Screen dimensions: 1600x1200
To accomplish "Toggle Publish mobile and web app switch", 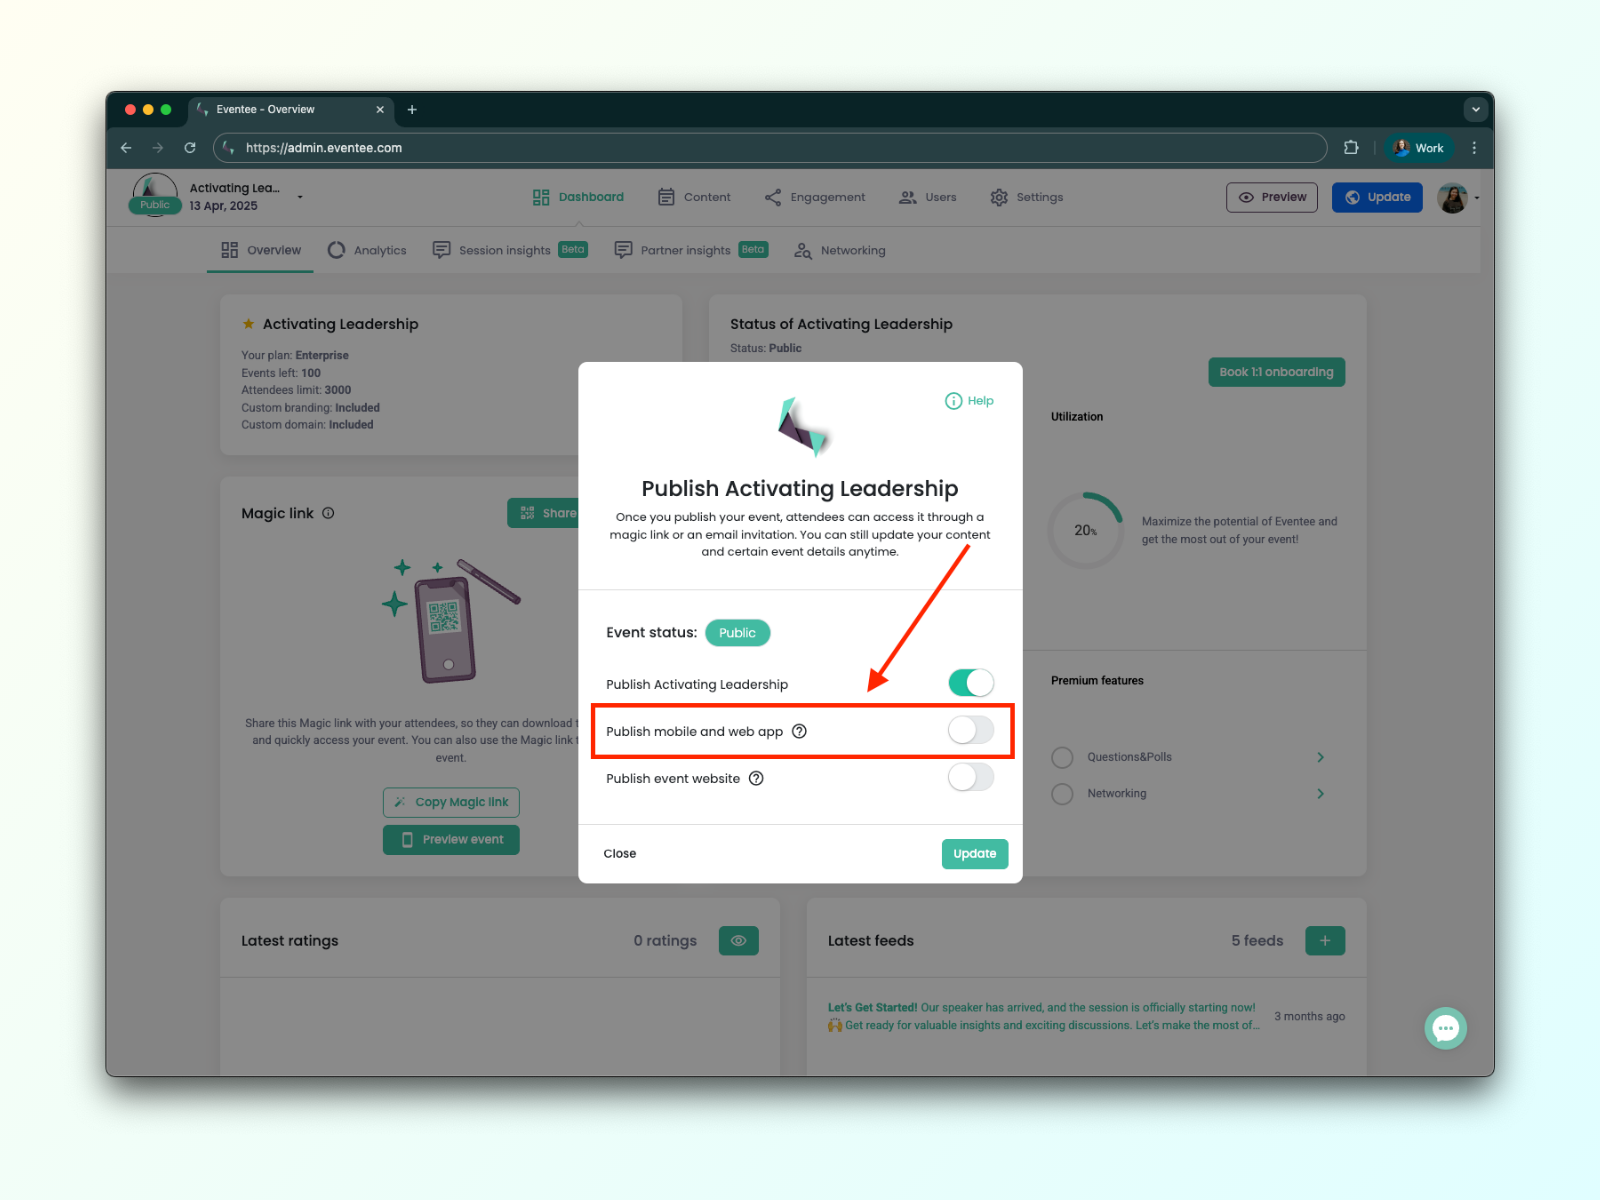I will (971, 730).
